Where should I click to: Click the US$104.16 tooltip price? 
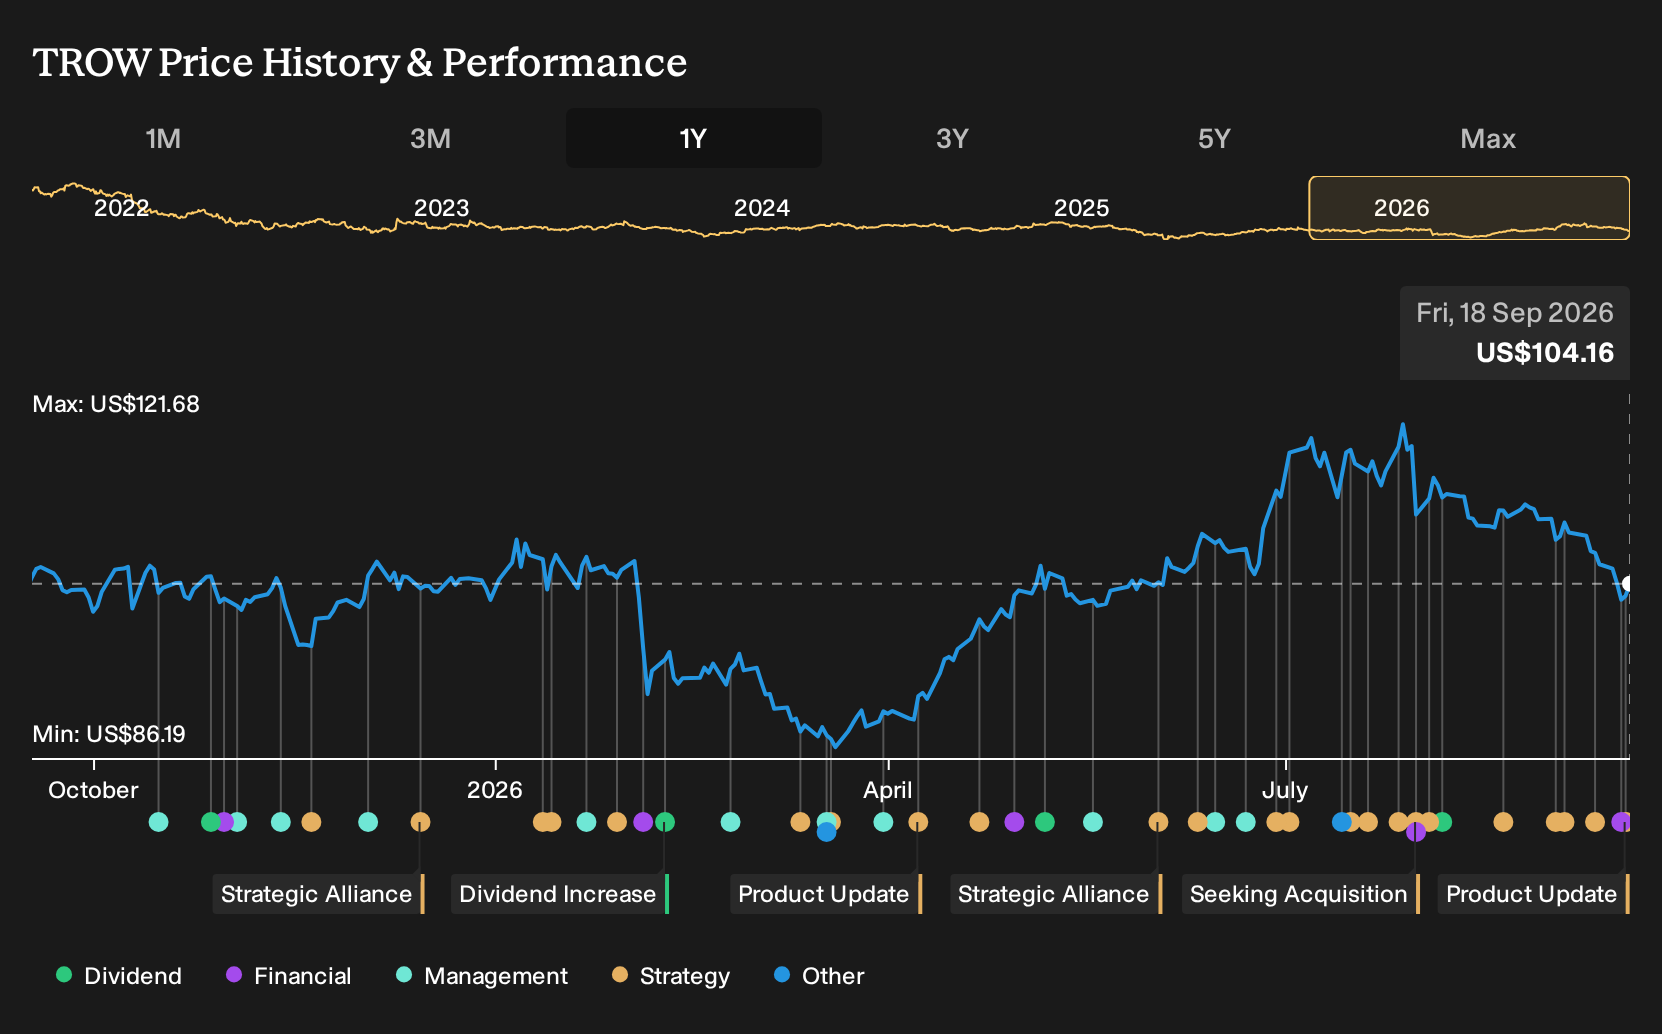pyautogui.click(x=1545, y=353)
